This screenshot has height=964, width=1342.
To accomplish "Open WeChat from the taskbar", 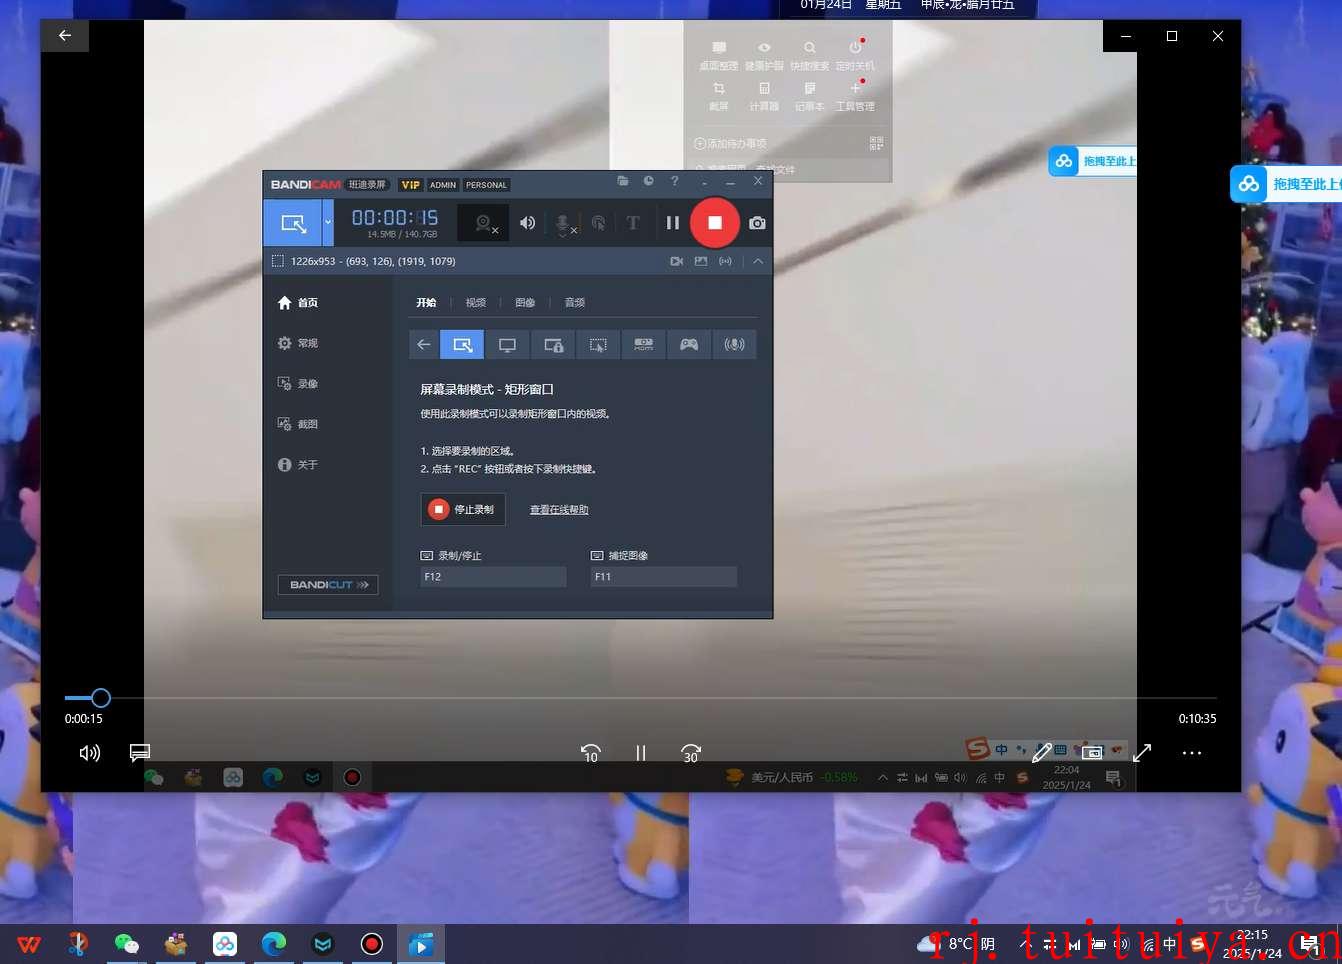I will (x=127, y=944).
